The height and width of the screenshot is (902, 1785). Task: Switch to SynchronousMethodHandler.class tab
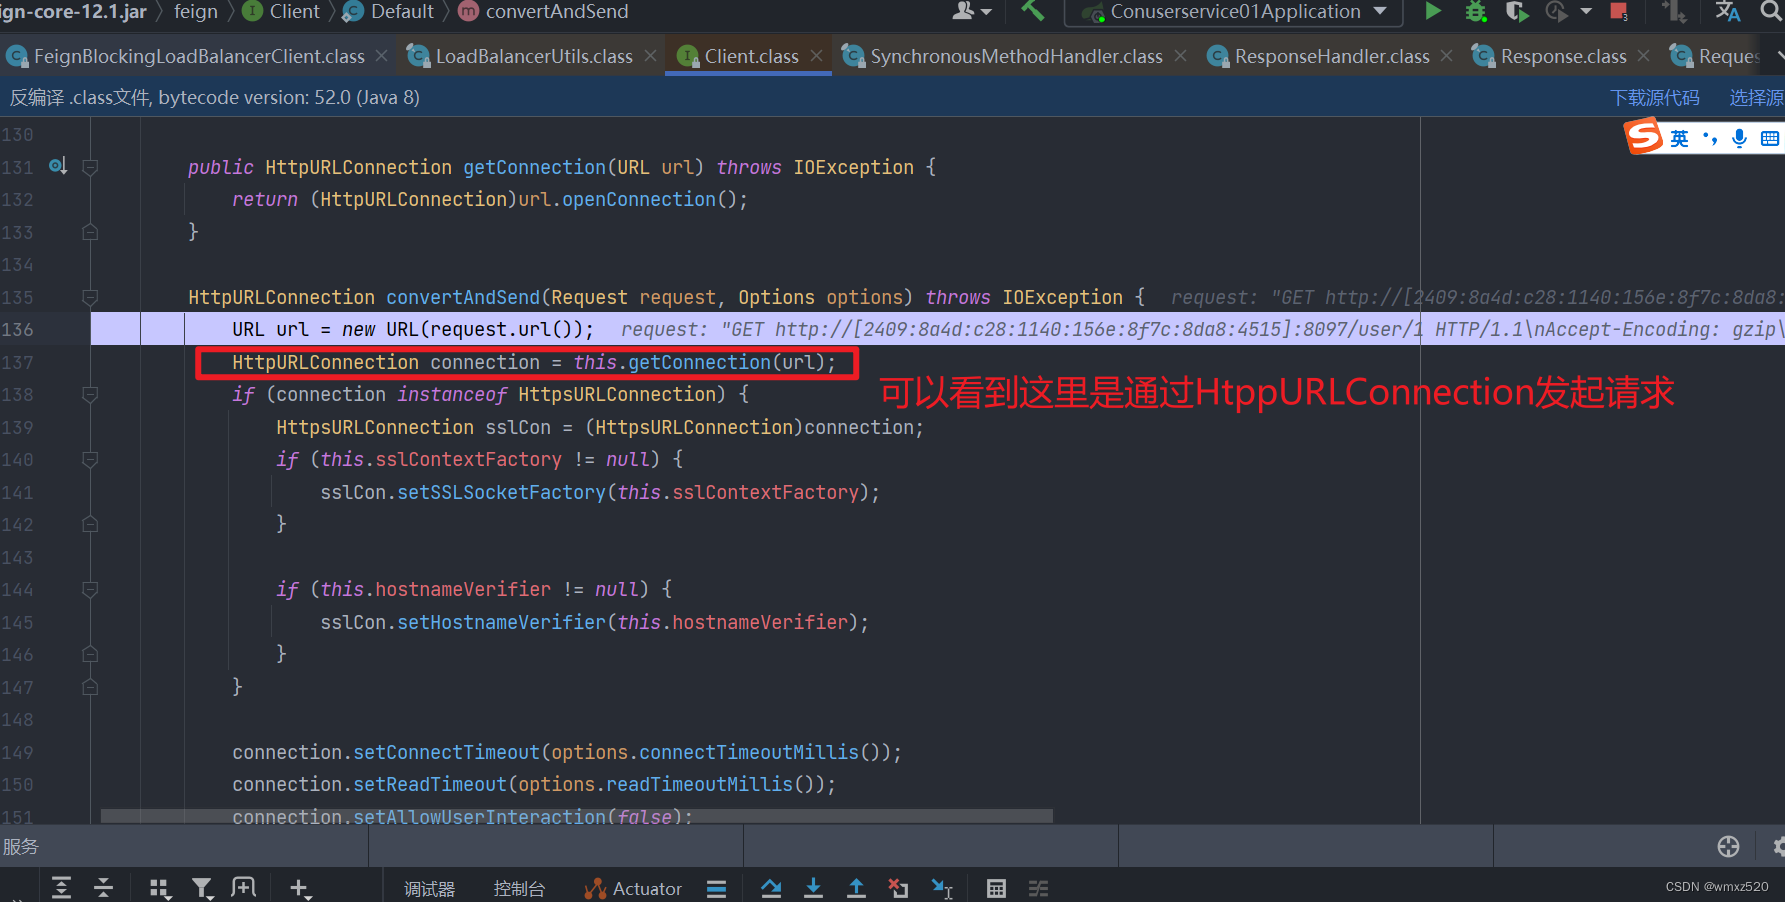pos(1016,57)
